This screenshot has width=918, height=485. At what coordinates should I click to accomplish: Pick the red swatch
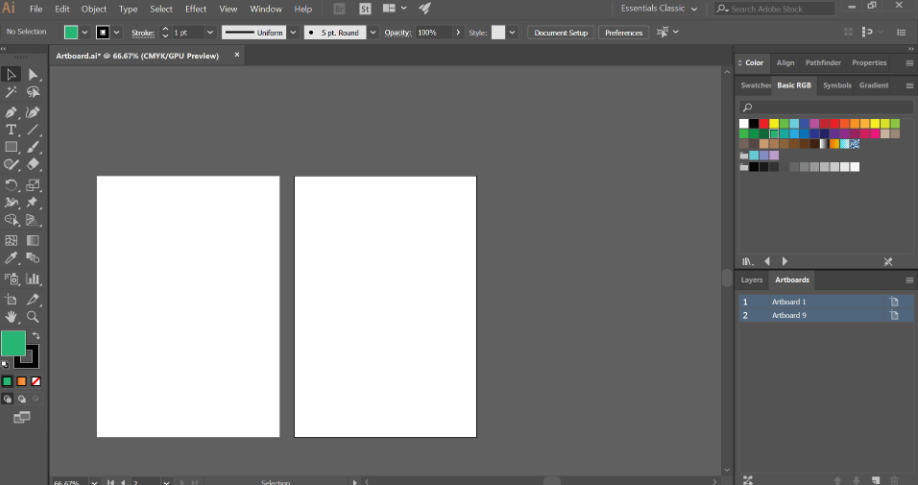coord(764,124)
